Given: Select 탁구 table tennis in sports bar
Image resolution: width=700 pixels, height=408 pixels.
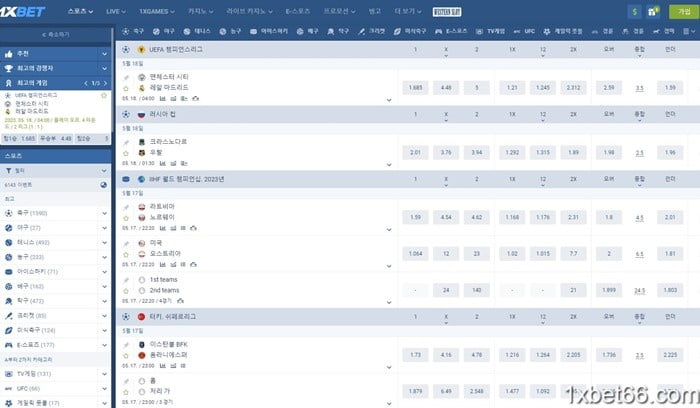Looking at the screenshot, I should (338, 31).
